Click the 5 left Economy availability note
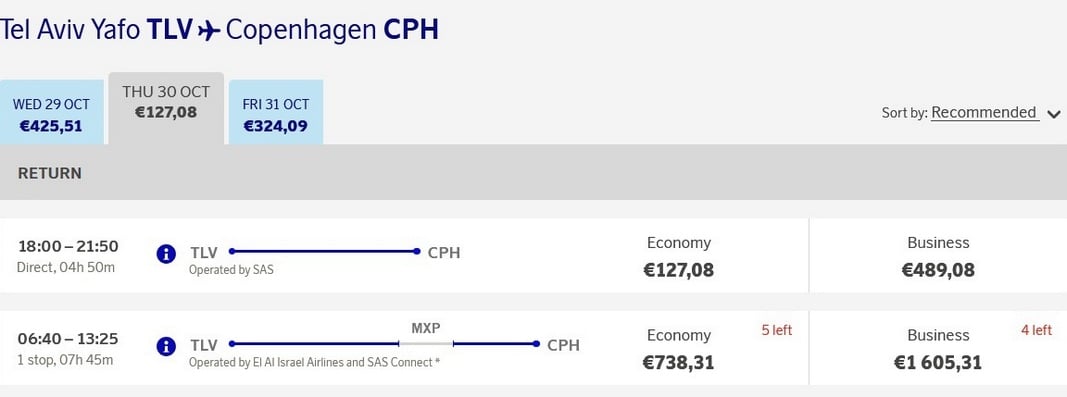 pyautogui.click(x=776, y=330)
